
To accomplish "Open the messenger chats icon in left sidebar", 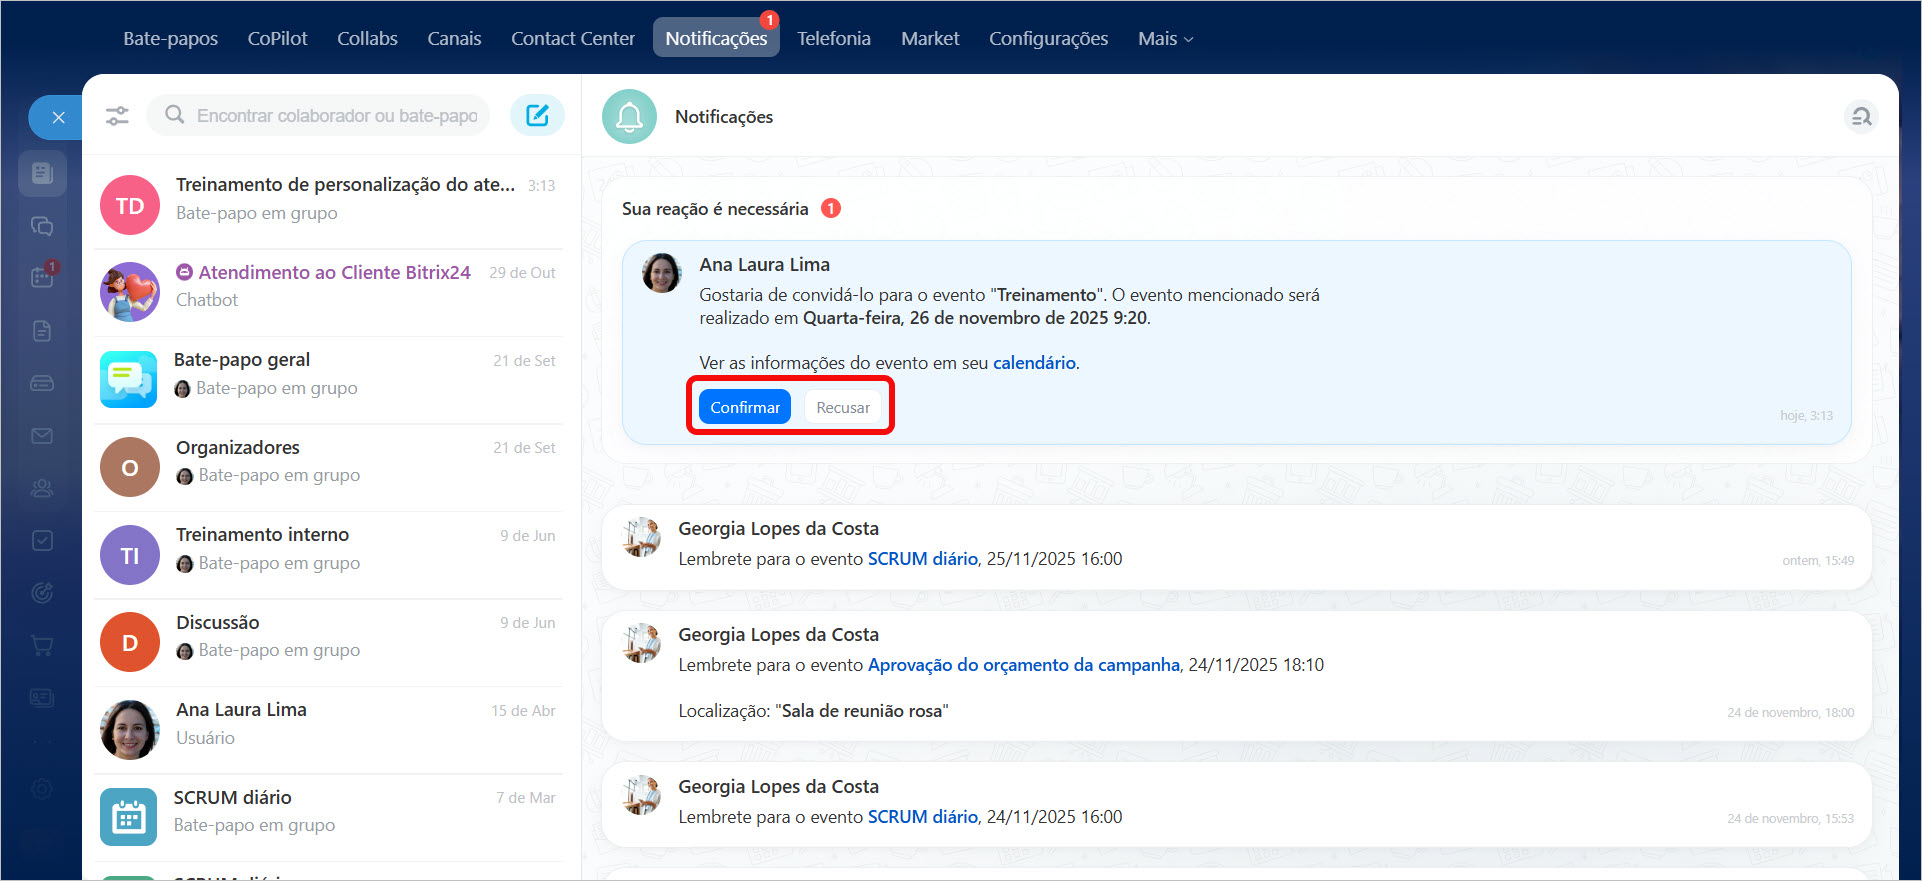I will 42,226.
